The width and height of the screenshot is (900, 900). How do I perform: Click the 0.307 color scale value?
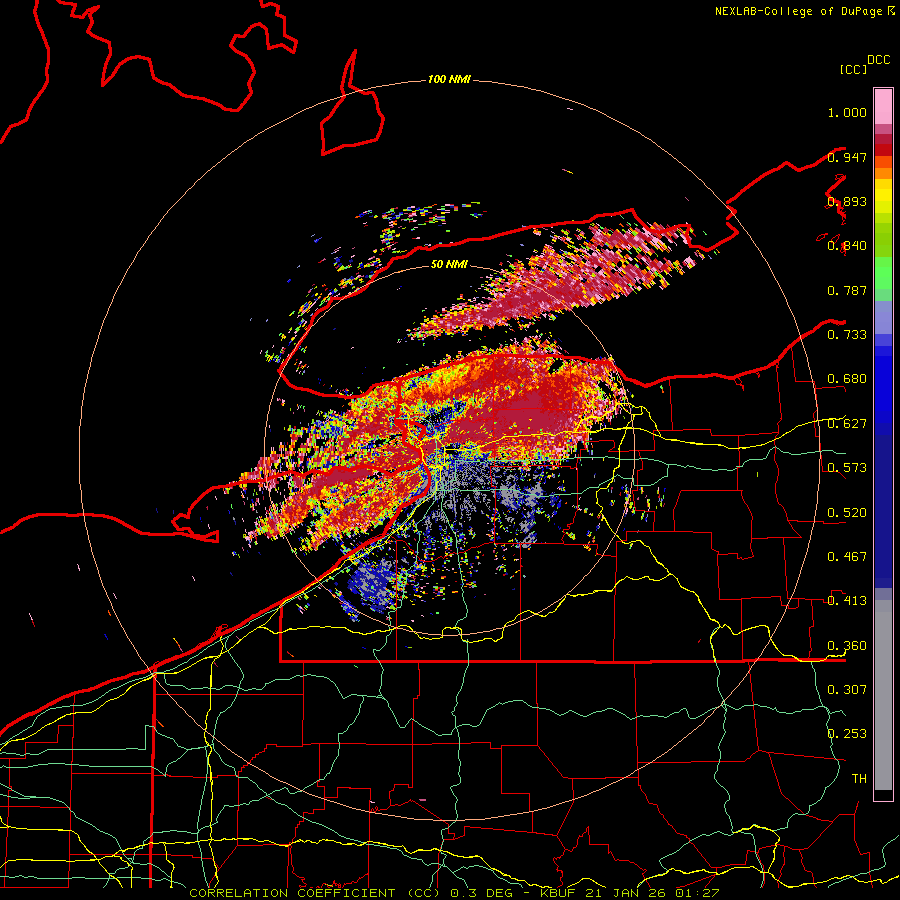pos(847,690)
